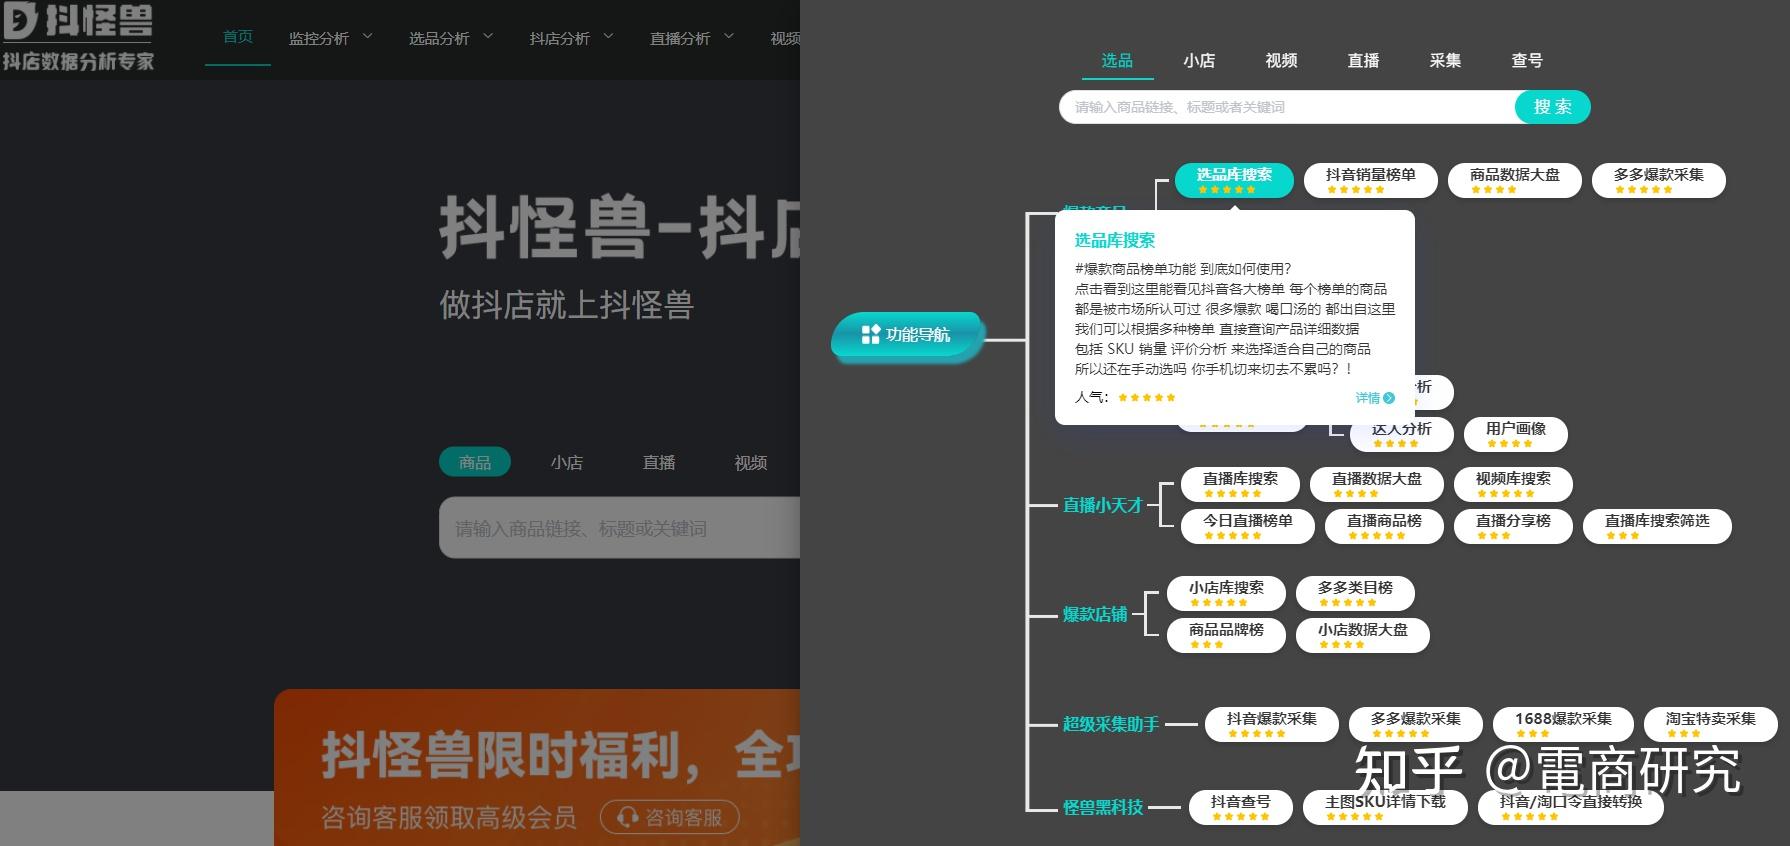This screenshot has height=846, width=1790.
Task: Open 淘宝特卖采集
Action: click(1711, 724)
